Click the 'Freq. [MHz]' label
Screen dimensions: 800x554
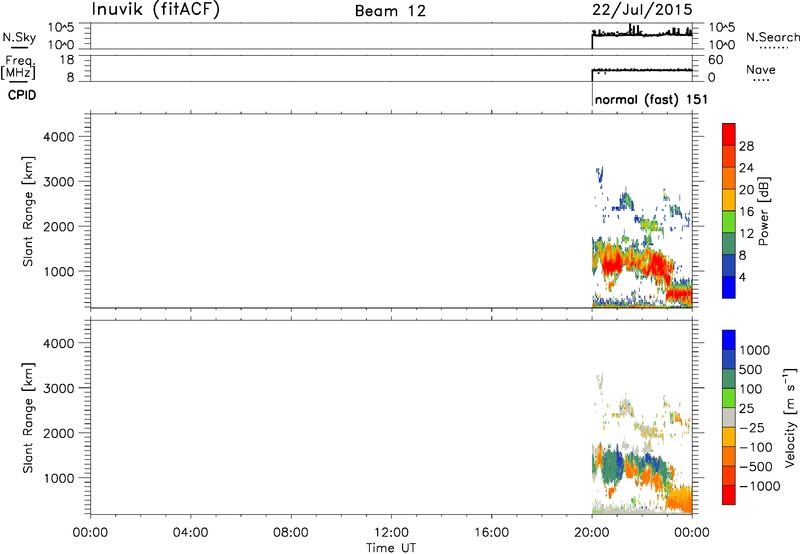pos(18,68)
